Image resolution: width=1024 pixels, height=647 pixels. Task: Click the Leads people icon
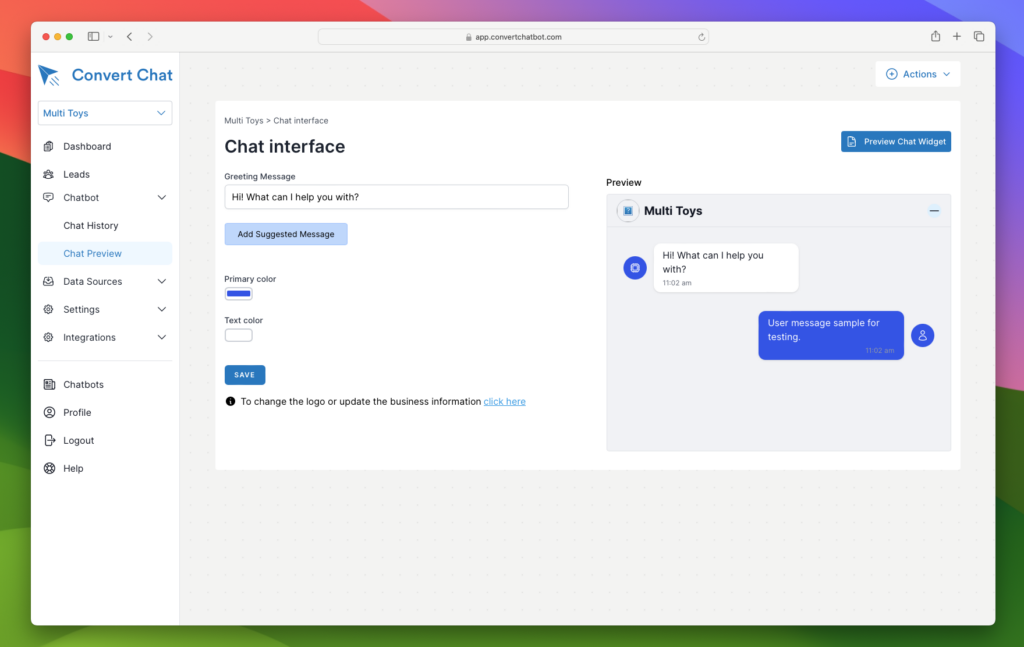coord(48,174)
